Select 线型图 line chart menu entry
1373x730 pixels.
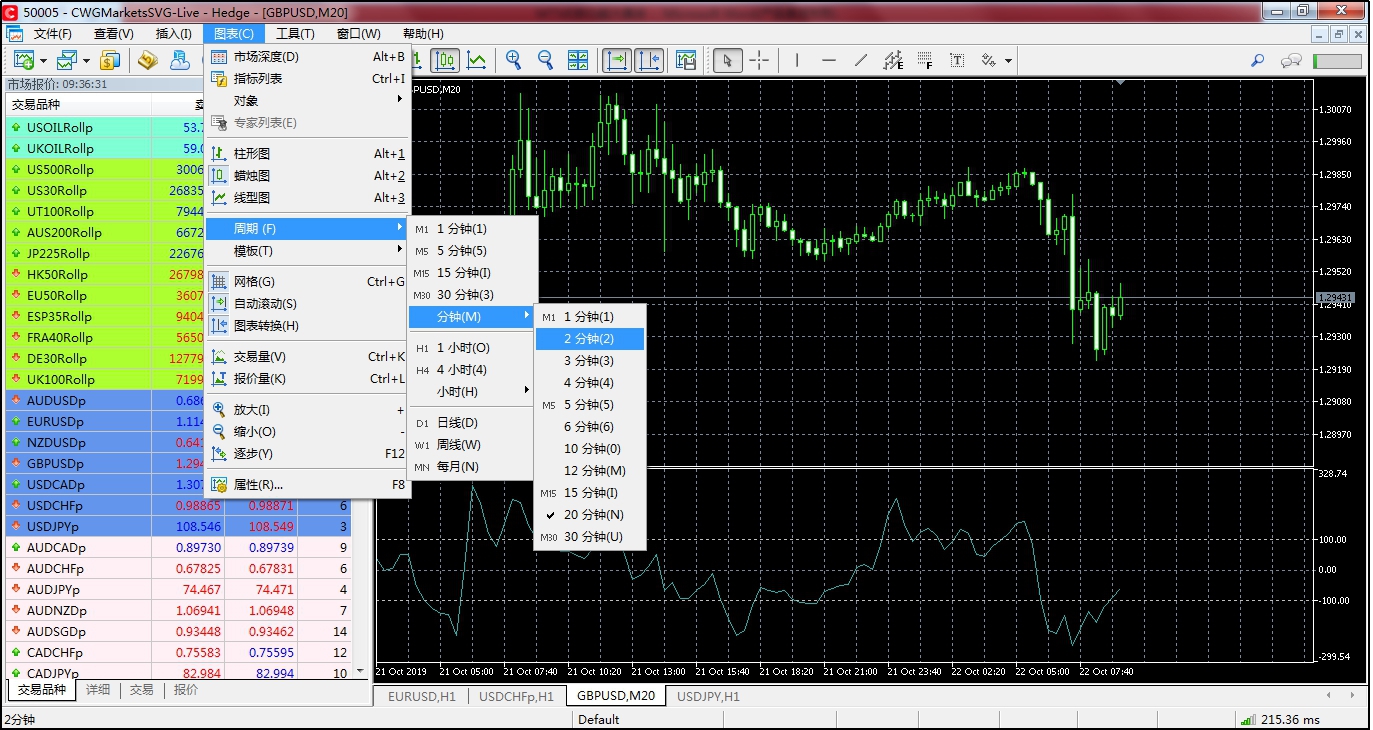pos(307,198)
